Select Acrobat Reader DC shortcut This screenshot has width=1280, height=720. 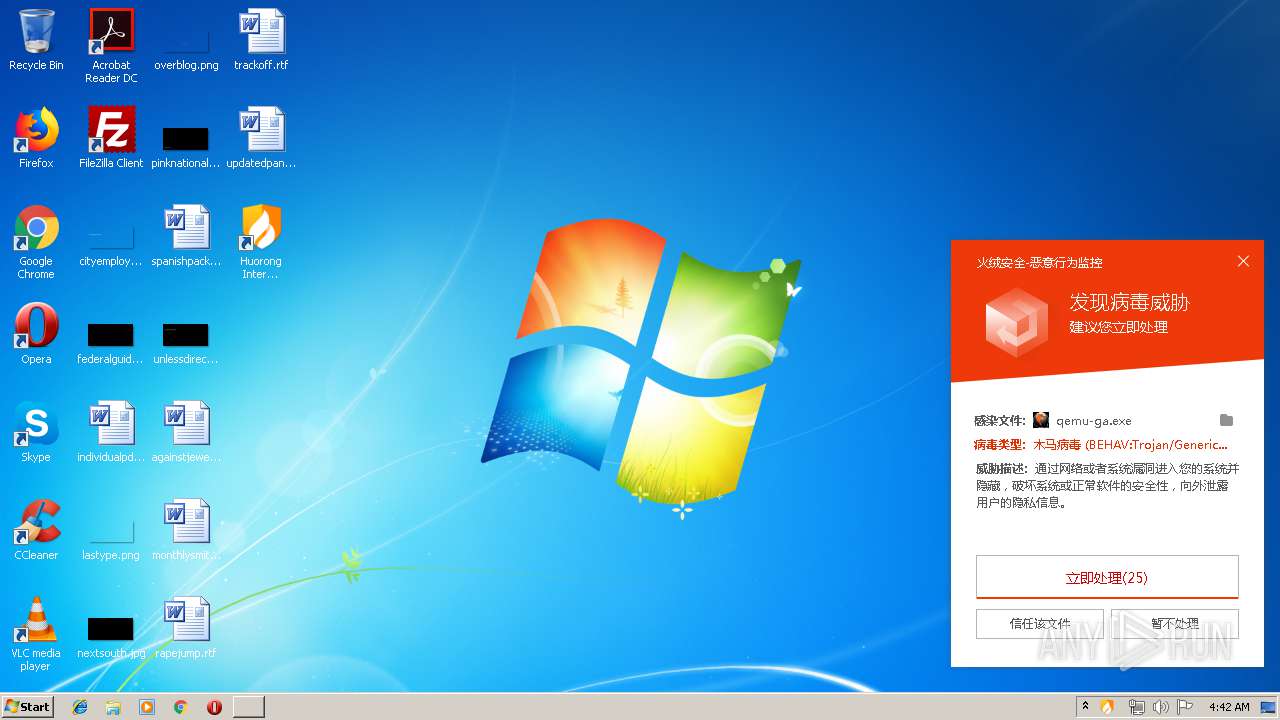click(x=111, y=45)
